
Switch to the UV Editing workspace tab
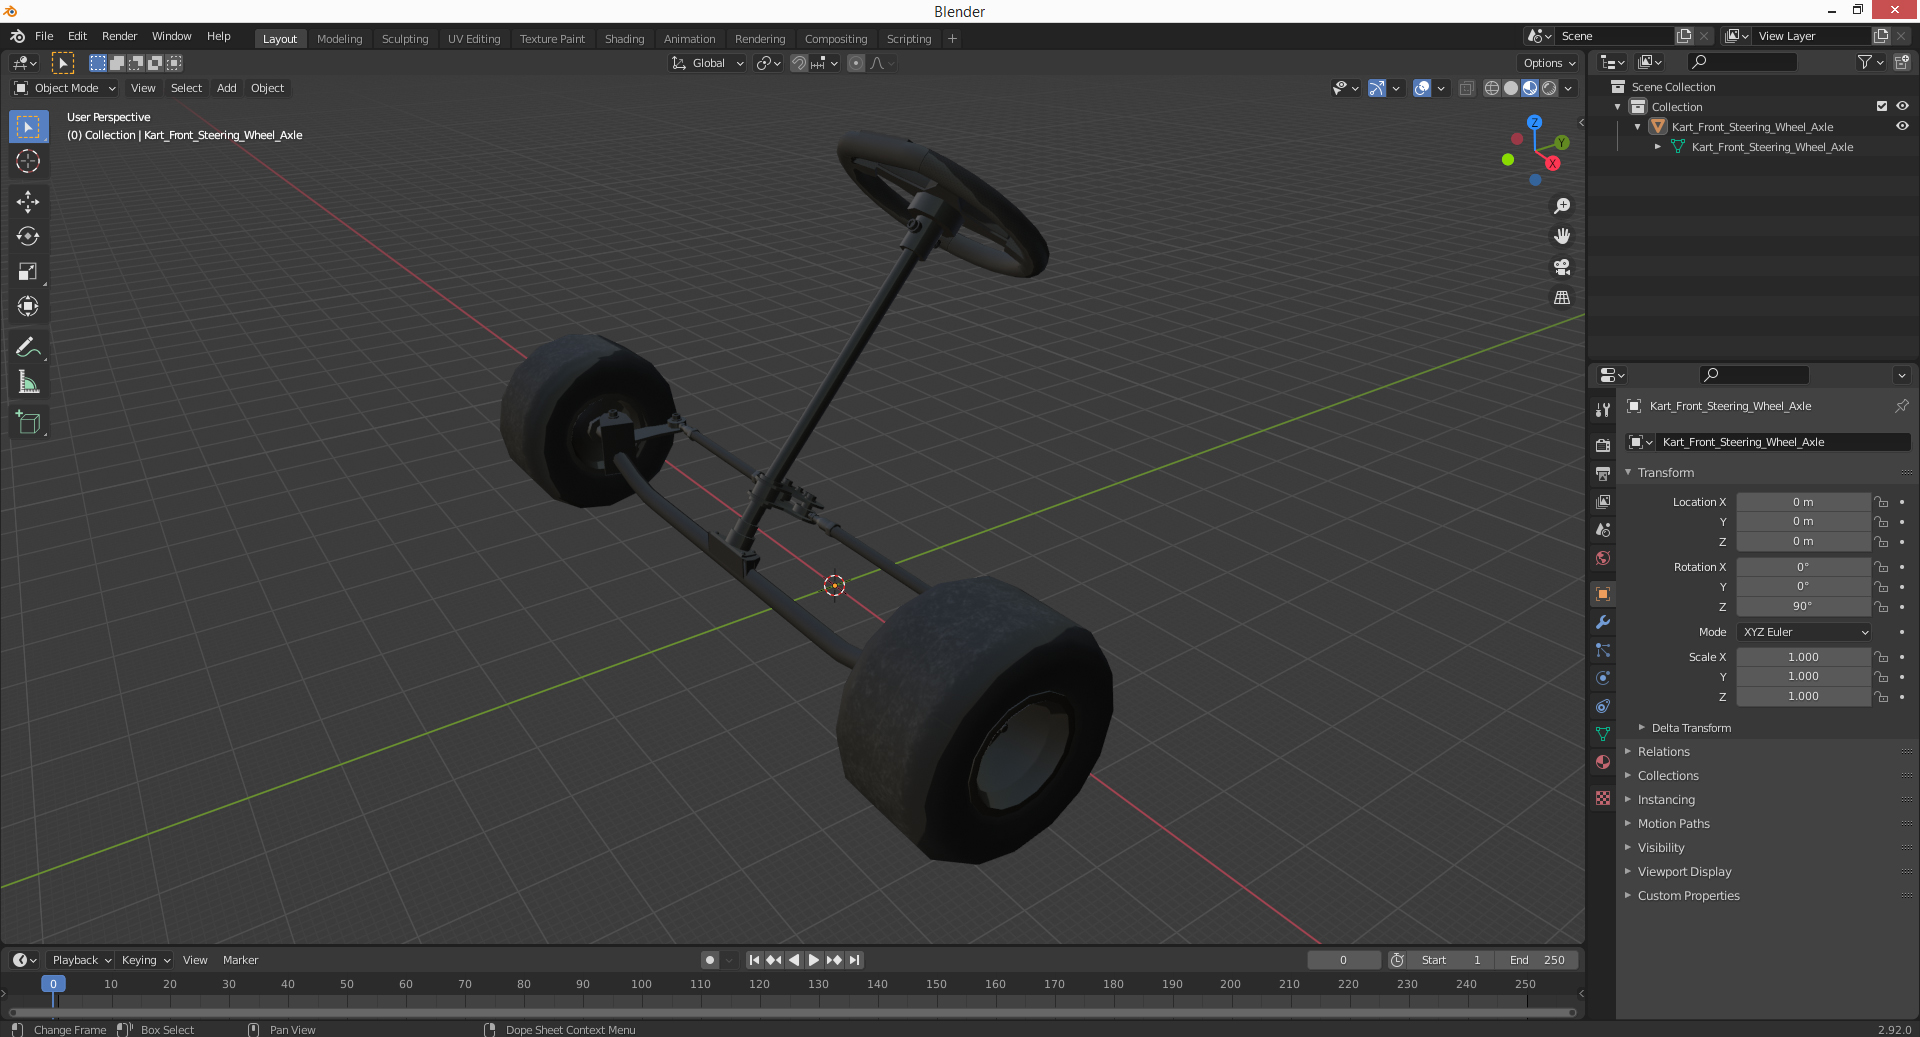(474, 39)
